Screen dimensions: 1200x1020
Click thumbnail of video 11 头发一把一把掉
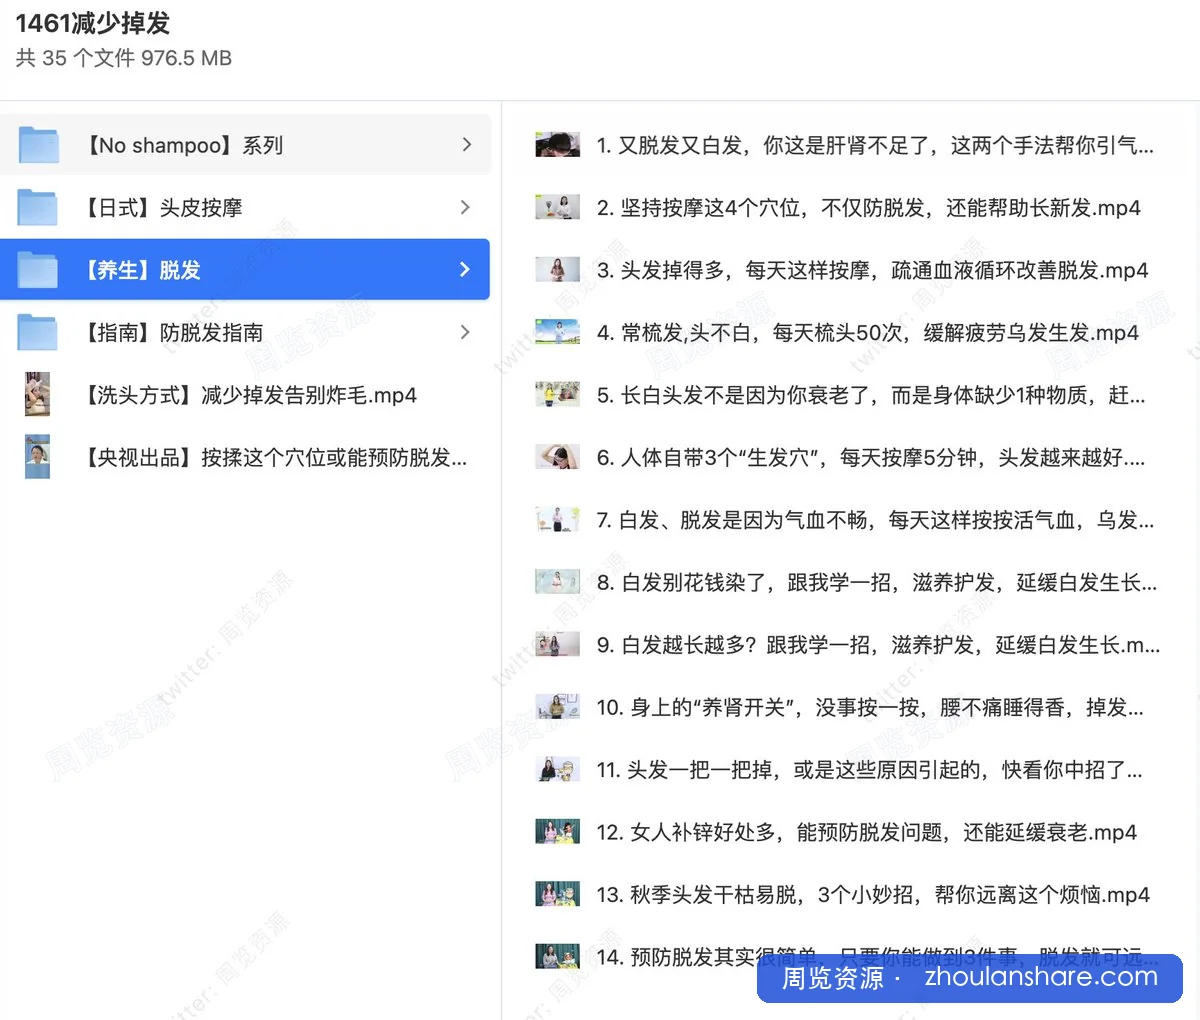[x=558, y=769]
